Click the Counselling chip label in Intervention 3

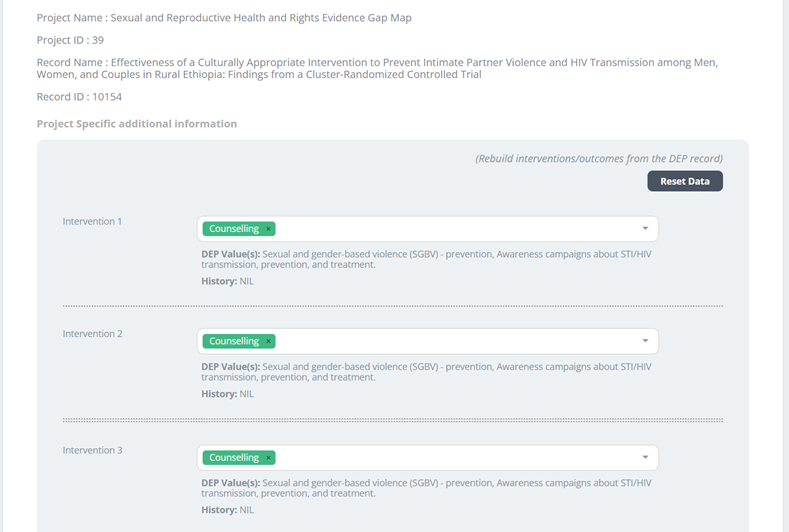(x=233, y=458)
